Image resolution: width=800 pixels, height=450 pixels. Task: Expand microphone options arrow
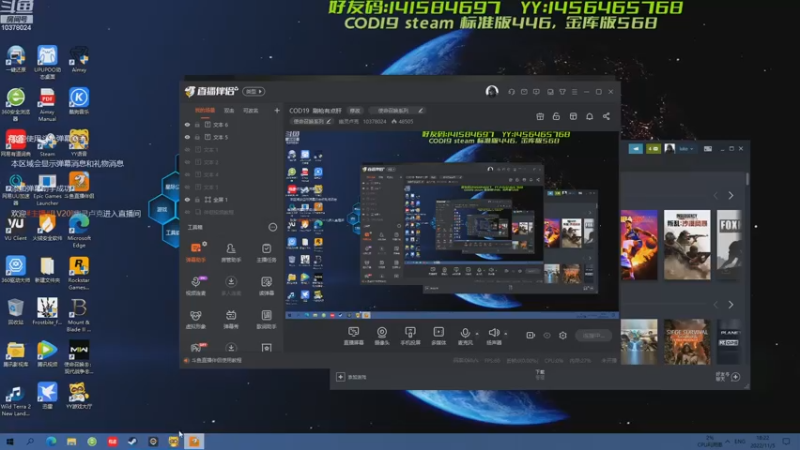pyautogui.click(x=477, y=334)
